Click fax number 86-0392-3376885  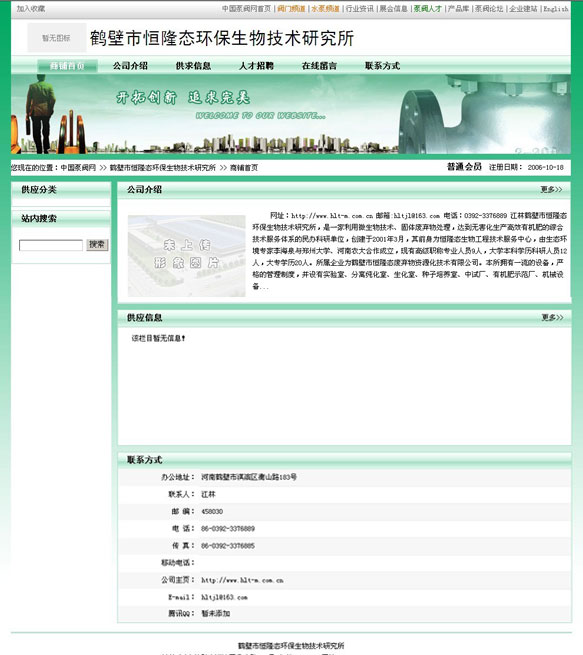pyautogui.click(x=228, y=546)
